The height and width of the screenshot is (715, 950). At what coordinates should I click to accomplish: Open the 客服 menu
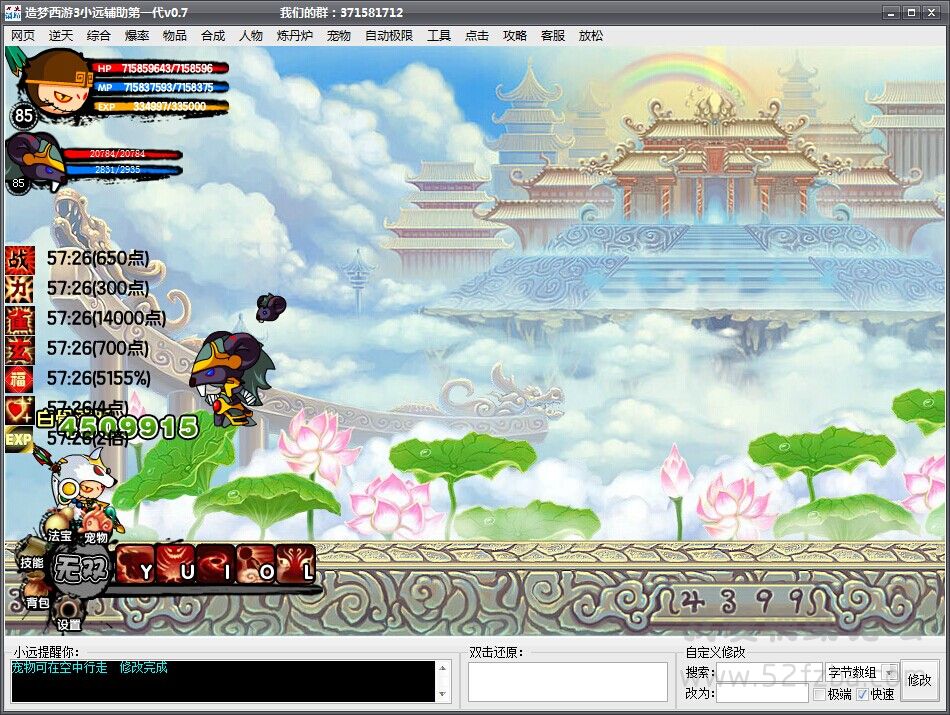pos(553,36)
